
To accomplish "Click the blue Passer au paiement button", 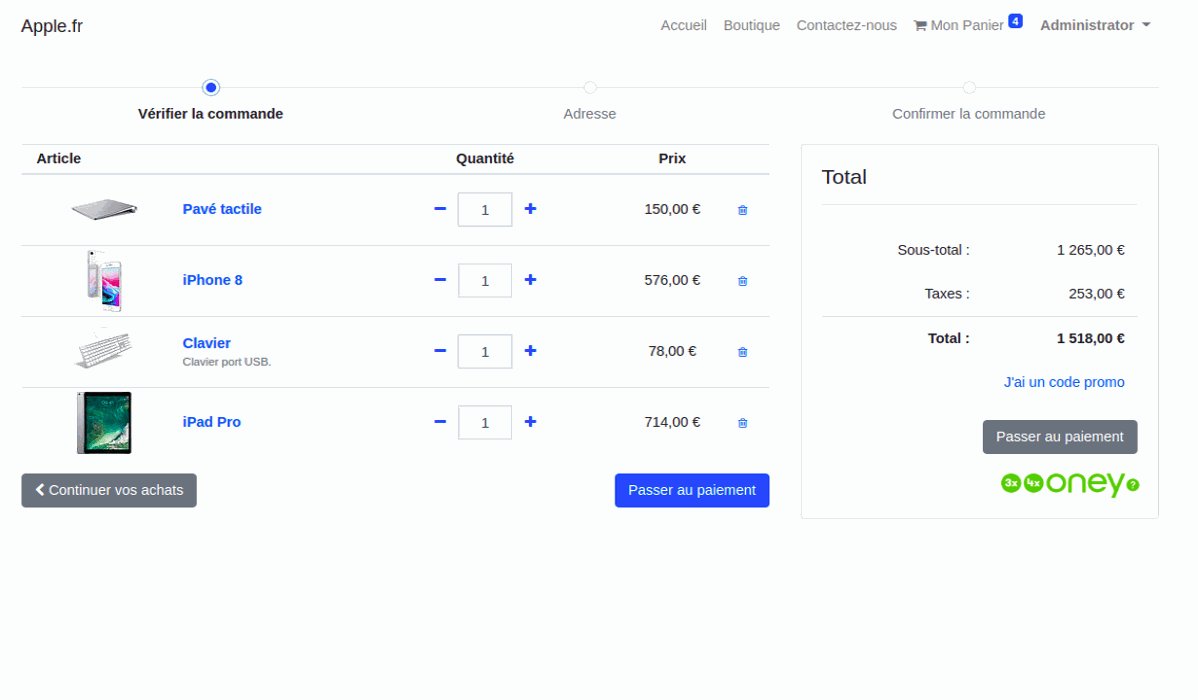I will (691, 490).
